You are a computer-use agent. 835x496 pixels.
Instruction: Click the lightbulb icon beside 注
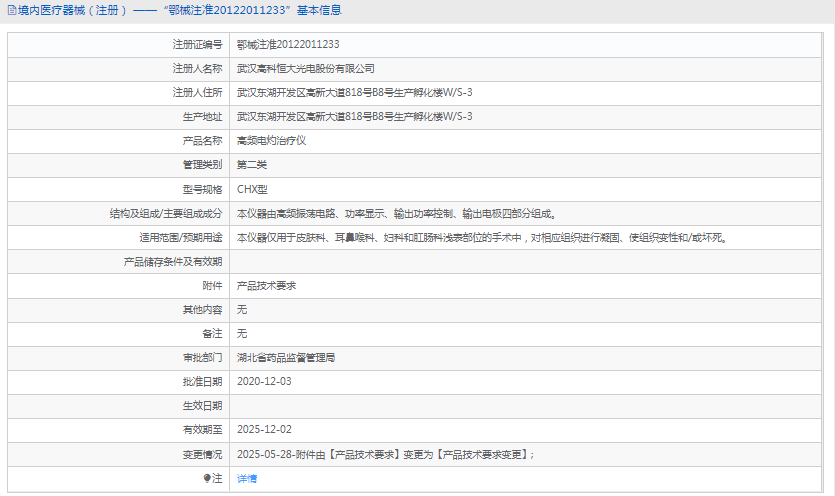pos(207,478)
